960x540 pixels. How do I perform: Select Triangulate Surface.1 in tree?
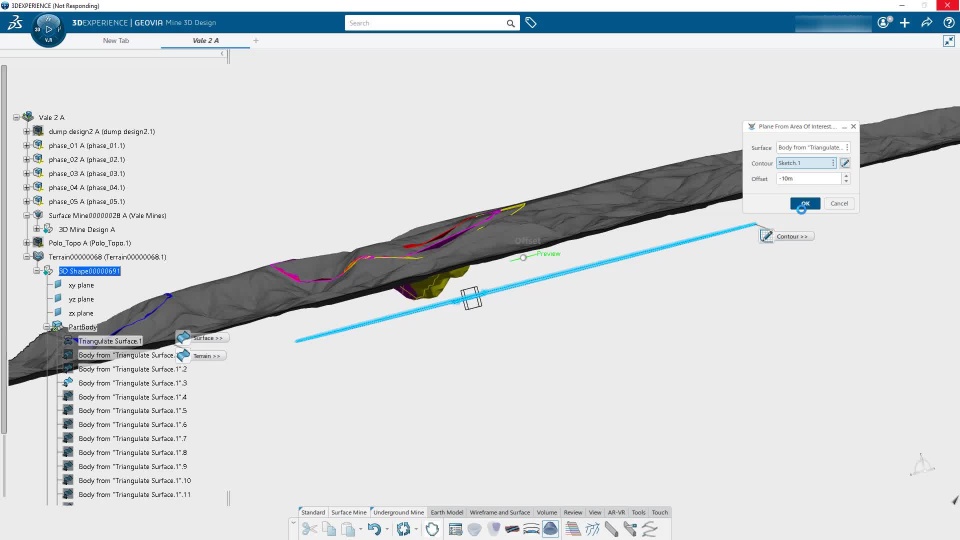110,341
